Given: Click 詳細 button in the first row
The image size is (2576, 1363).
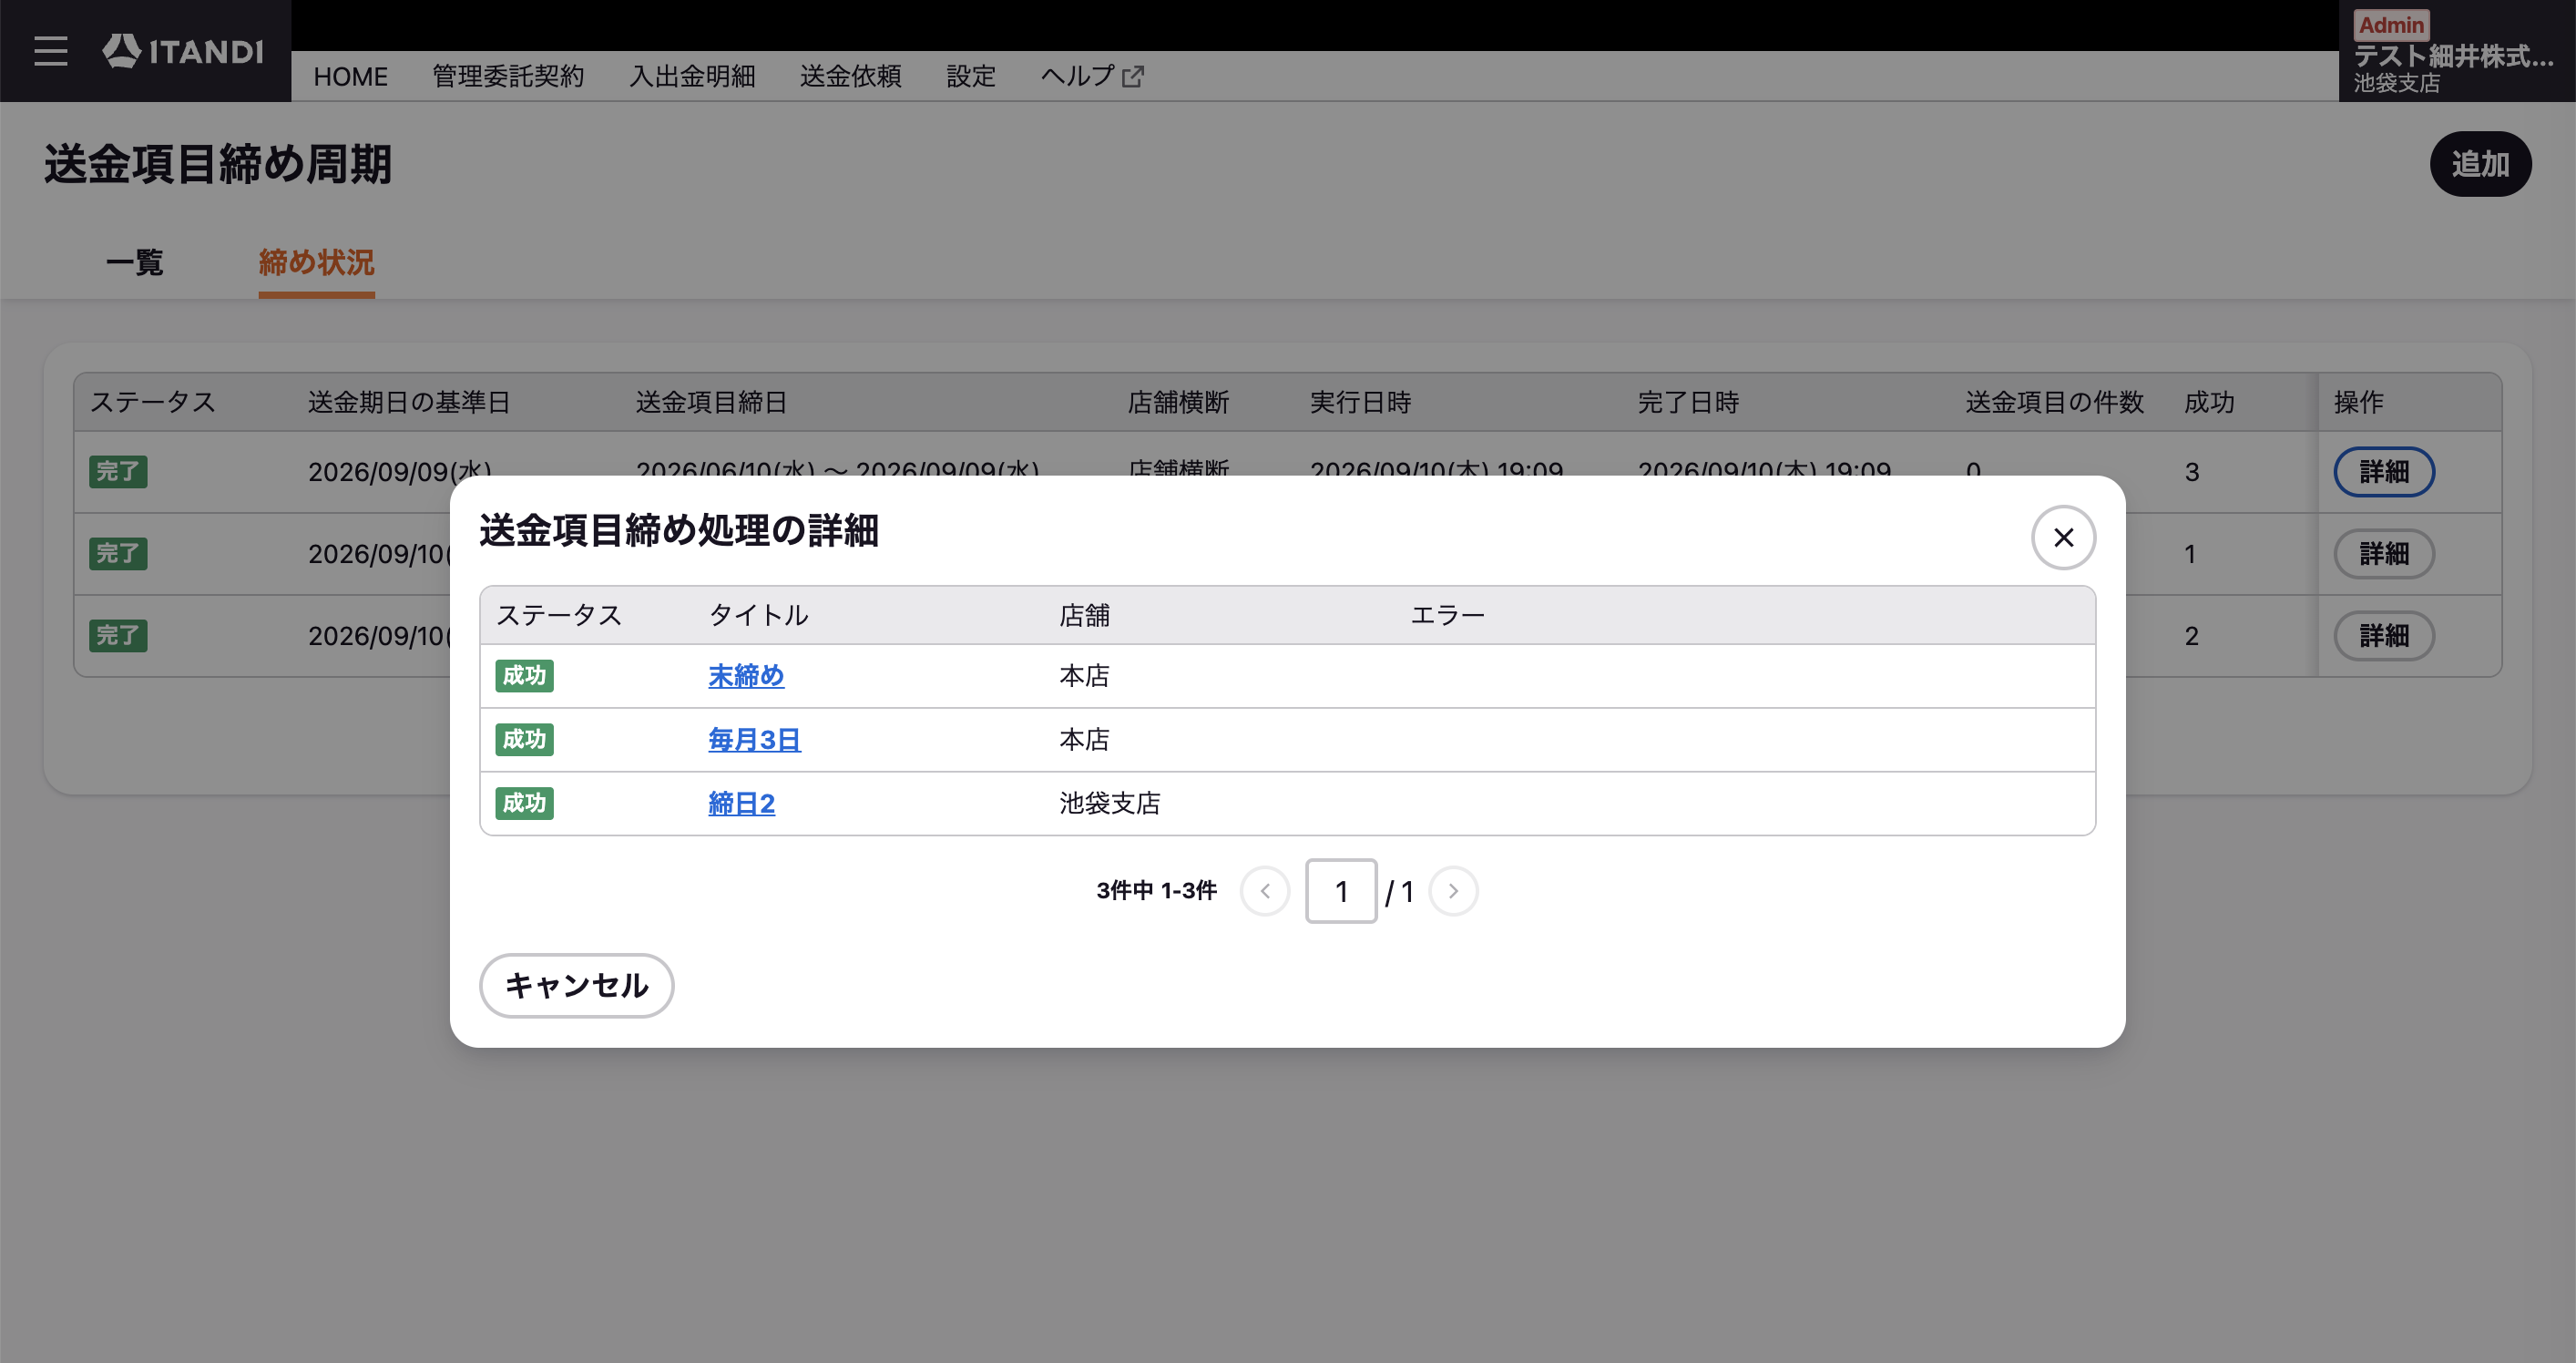Looking at the screenshot, I should click(x=2384, y=472).
